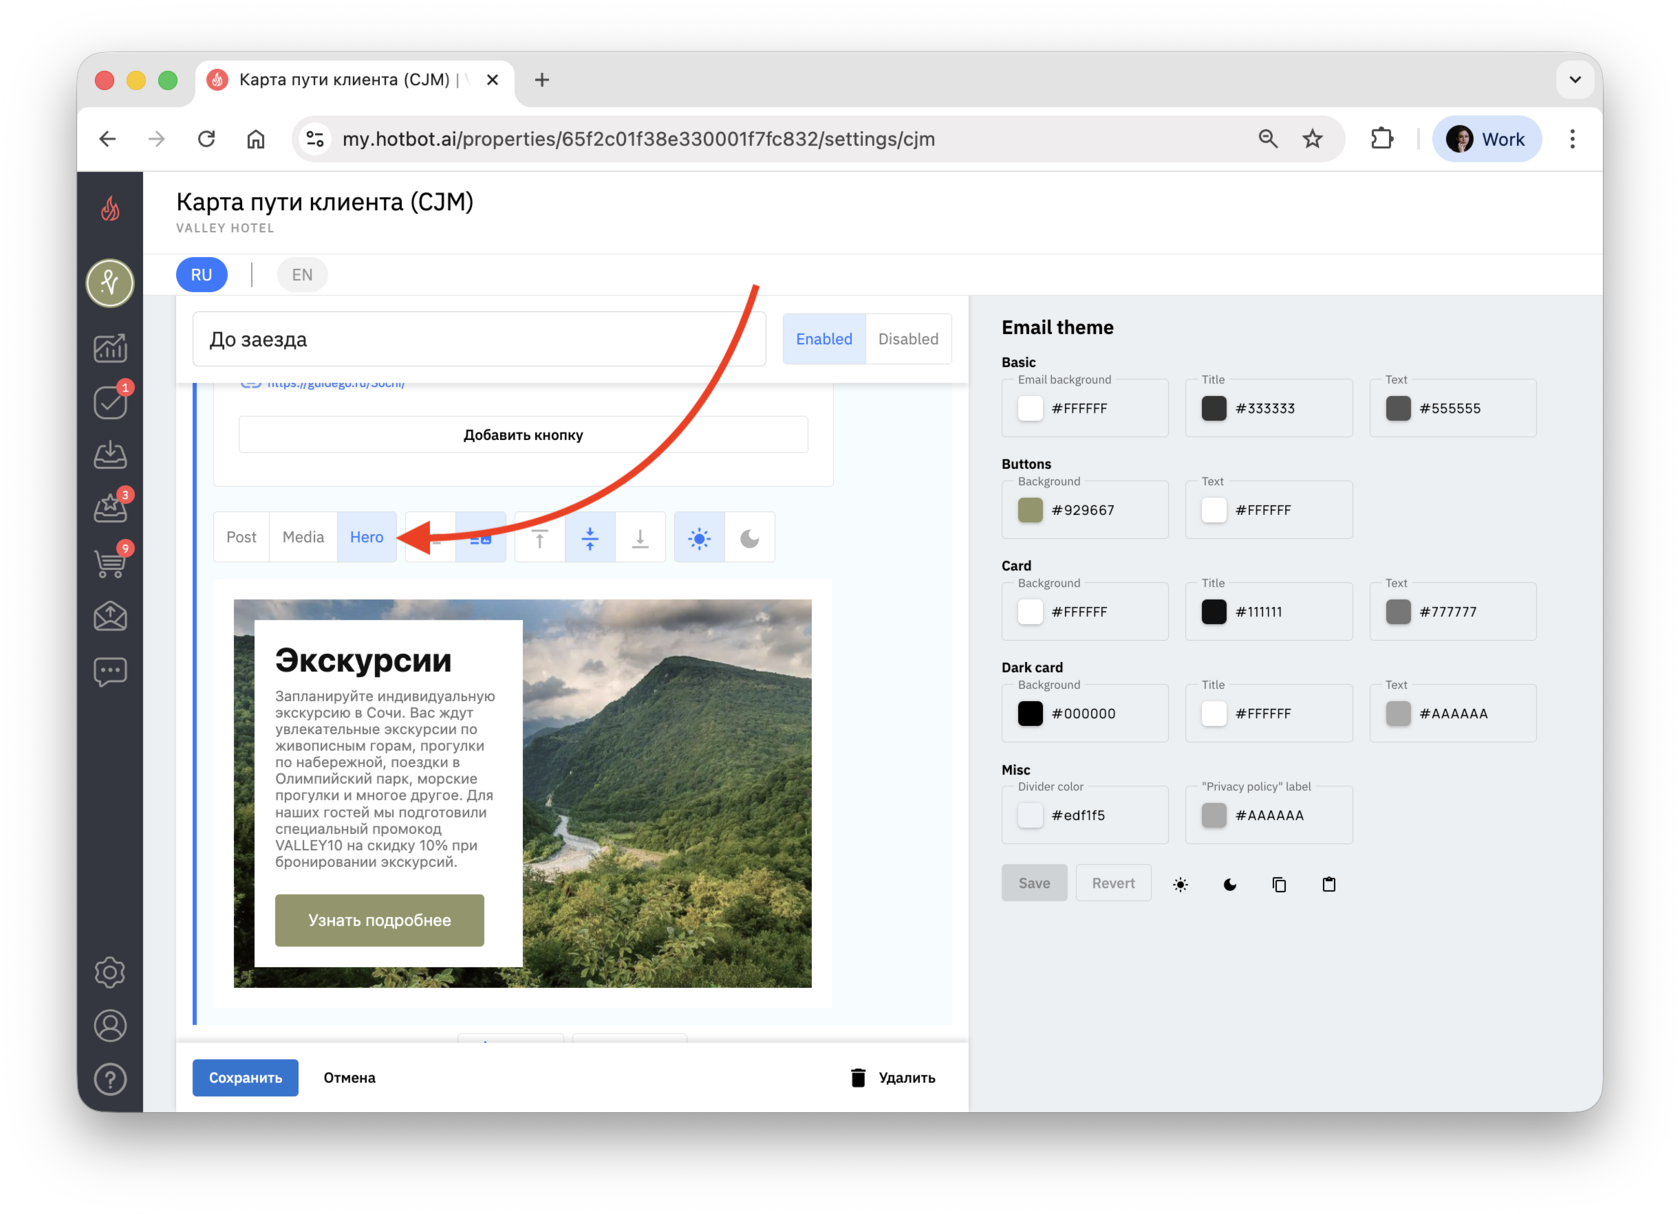Open the Chrome three-dot menu
This screenshot has width=1680, height=1214.
click(1572, 139)
